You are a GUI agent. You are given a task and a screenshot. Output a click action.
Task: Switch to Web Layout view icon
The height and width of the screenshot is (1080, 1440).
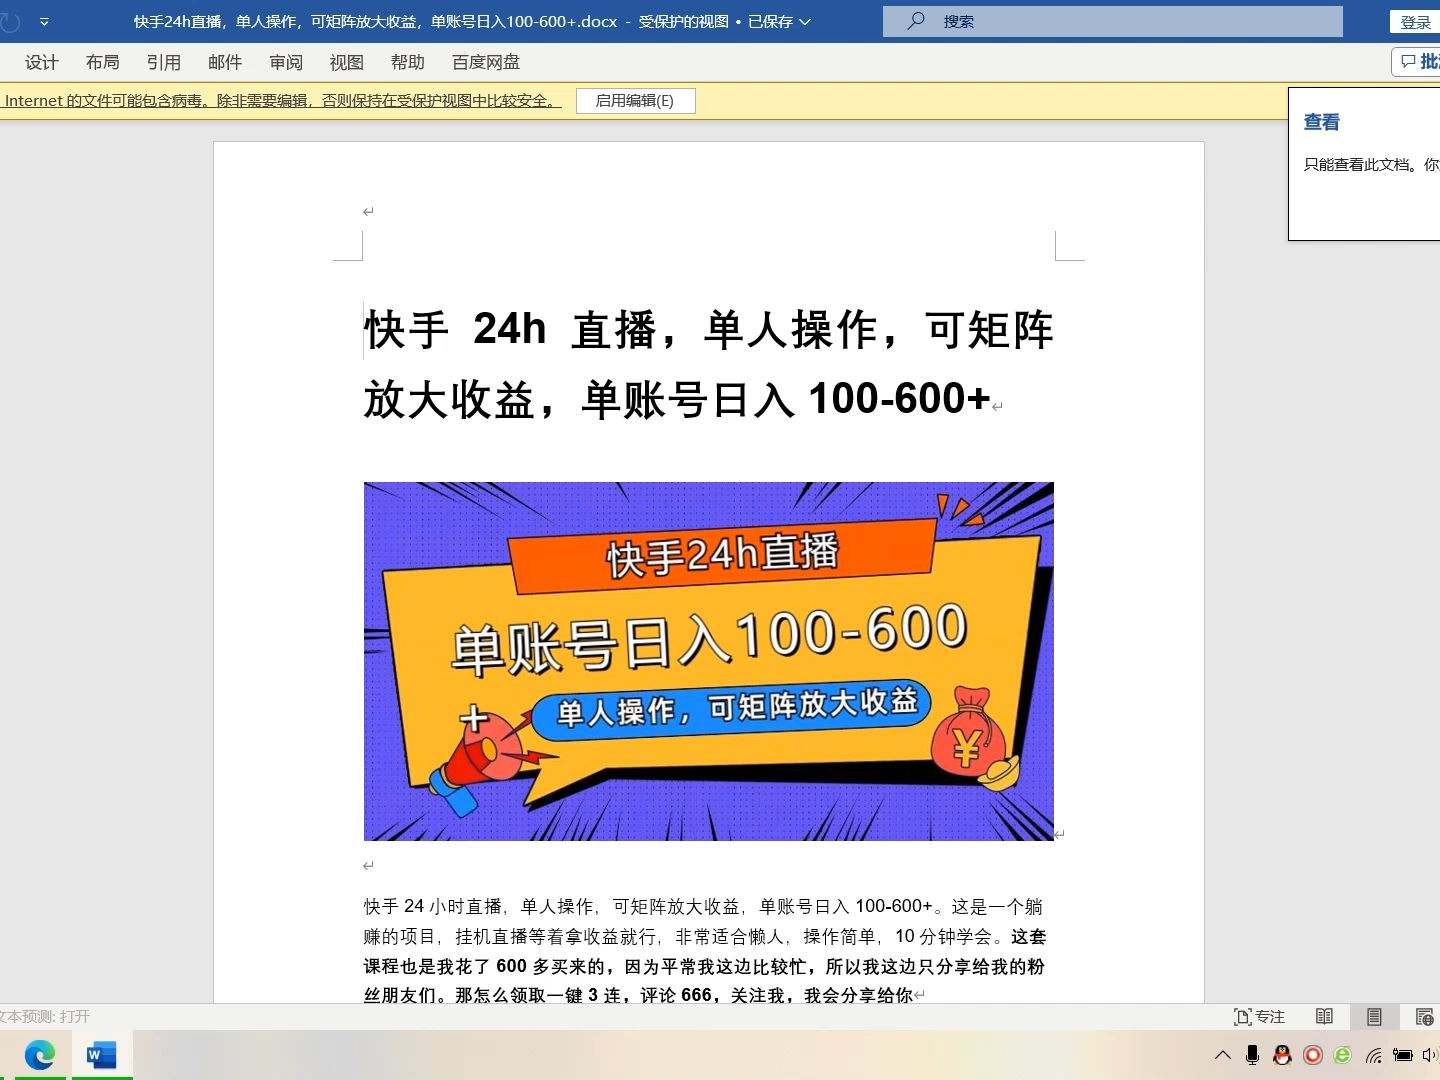pyautogui.click(x=1425, y=1017)
